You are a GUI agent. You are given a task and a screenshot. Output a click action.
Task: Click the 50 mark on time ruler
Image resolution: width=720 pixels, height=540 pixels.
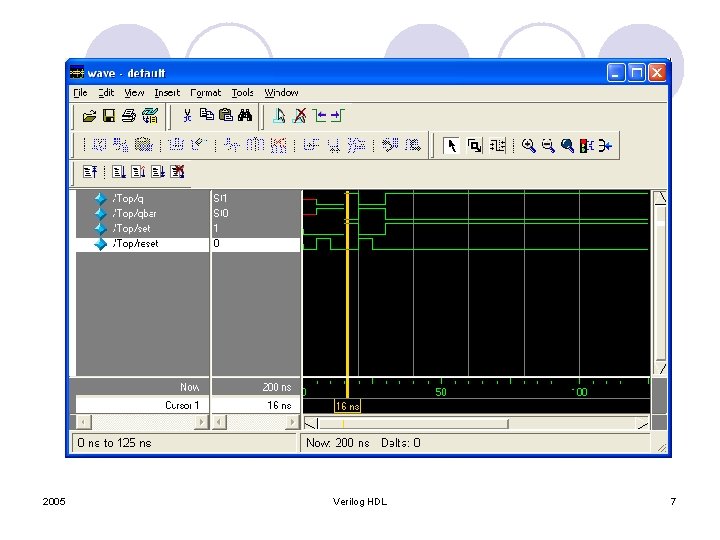tap(441, 392)
